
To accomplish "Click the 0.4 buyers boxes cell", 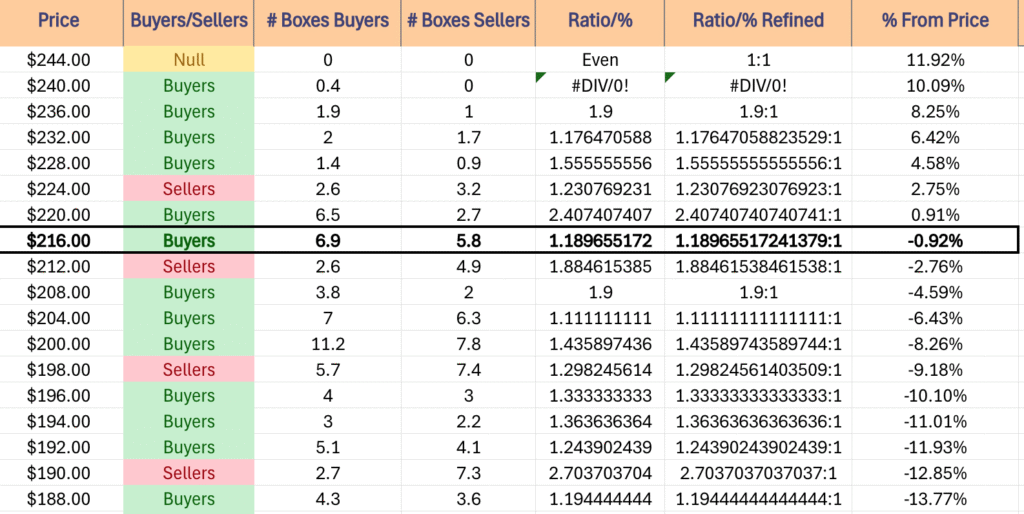I will [327, 86].
